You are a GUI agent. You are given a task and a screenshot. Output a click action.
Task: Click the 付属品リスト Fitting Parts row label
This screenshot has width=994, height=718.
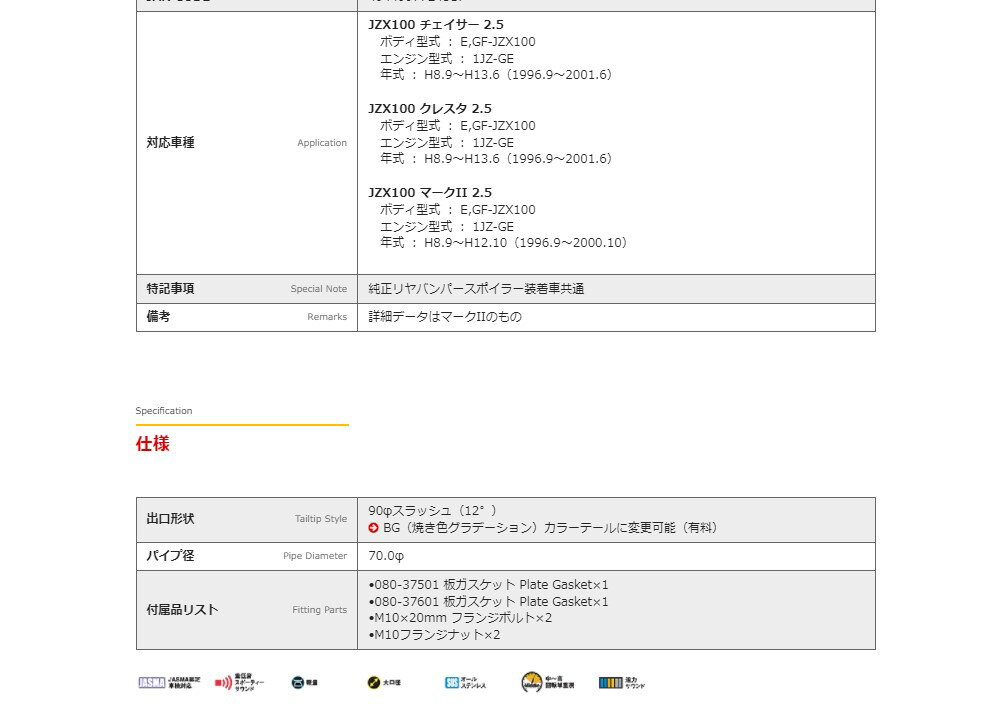(182, 610)
